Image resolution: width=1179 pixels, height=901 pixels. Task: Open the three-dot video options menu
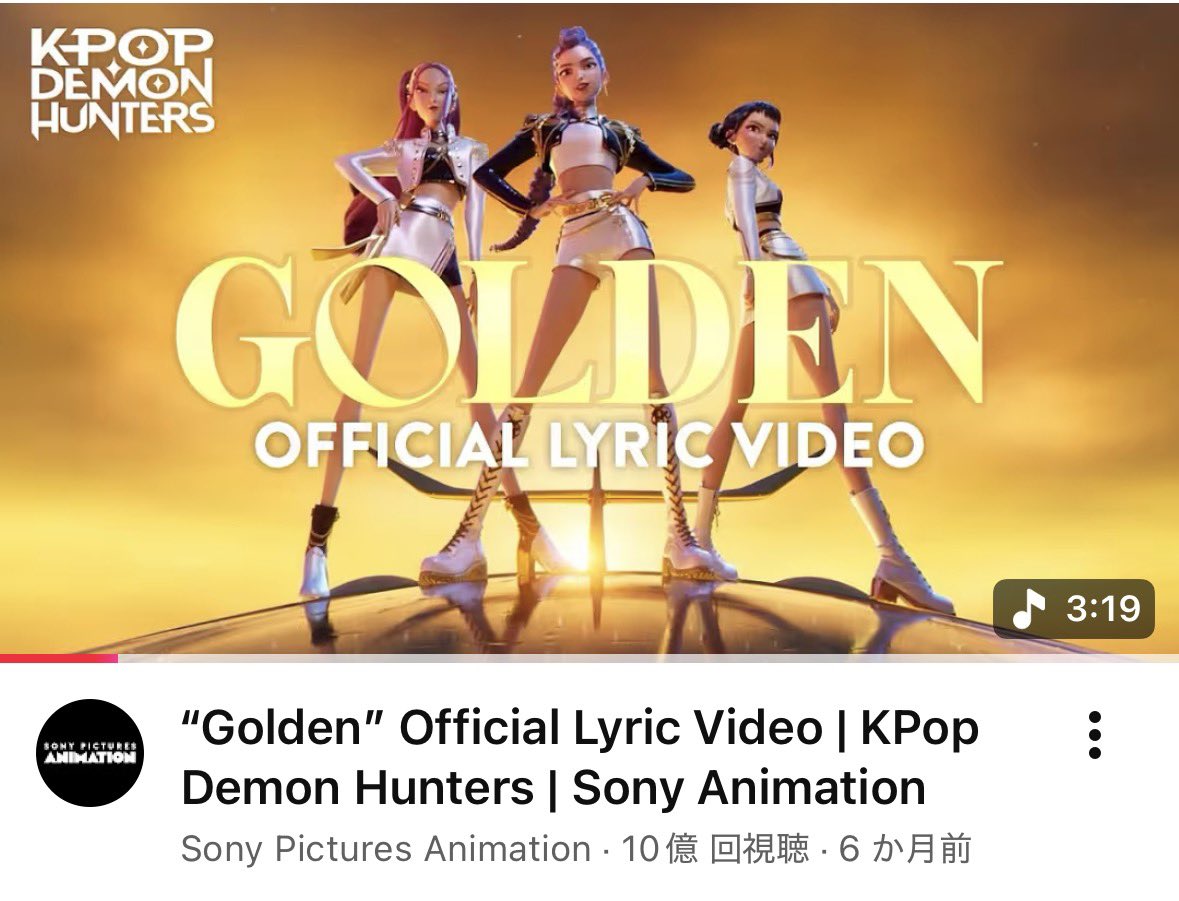pos(1095,735)
